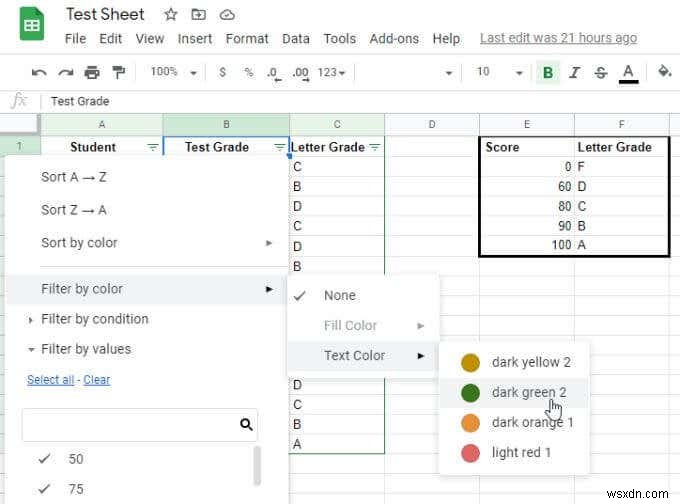Click the Print icon

(x=92, y=72)
